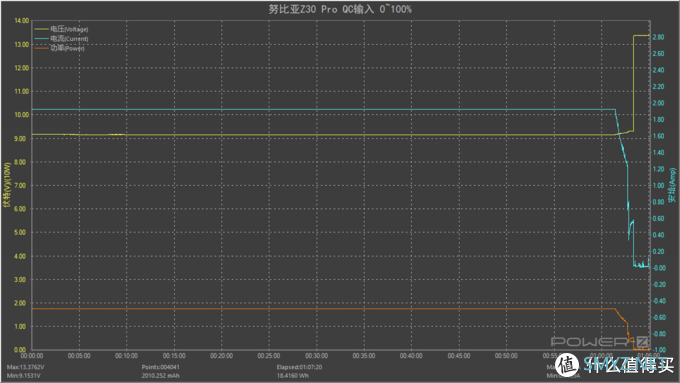Click the 14.00 voltage axis label
This screenshot has height=383, width=680.
pyautogui.click(x=22, y=21)
